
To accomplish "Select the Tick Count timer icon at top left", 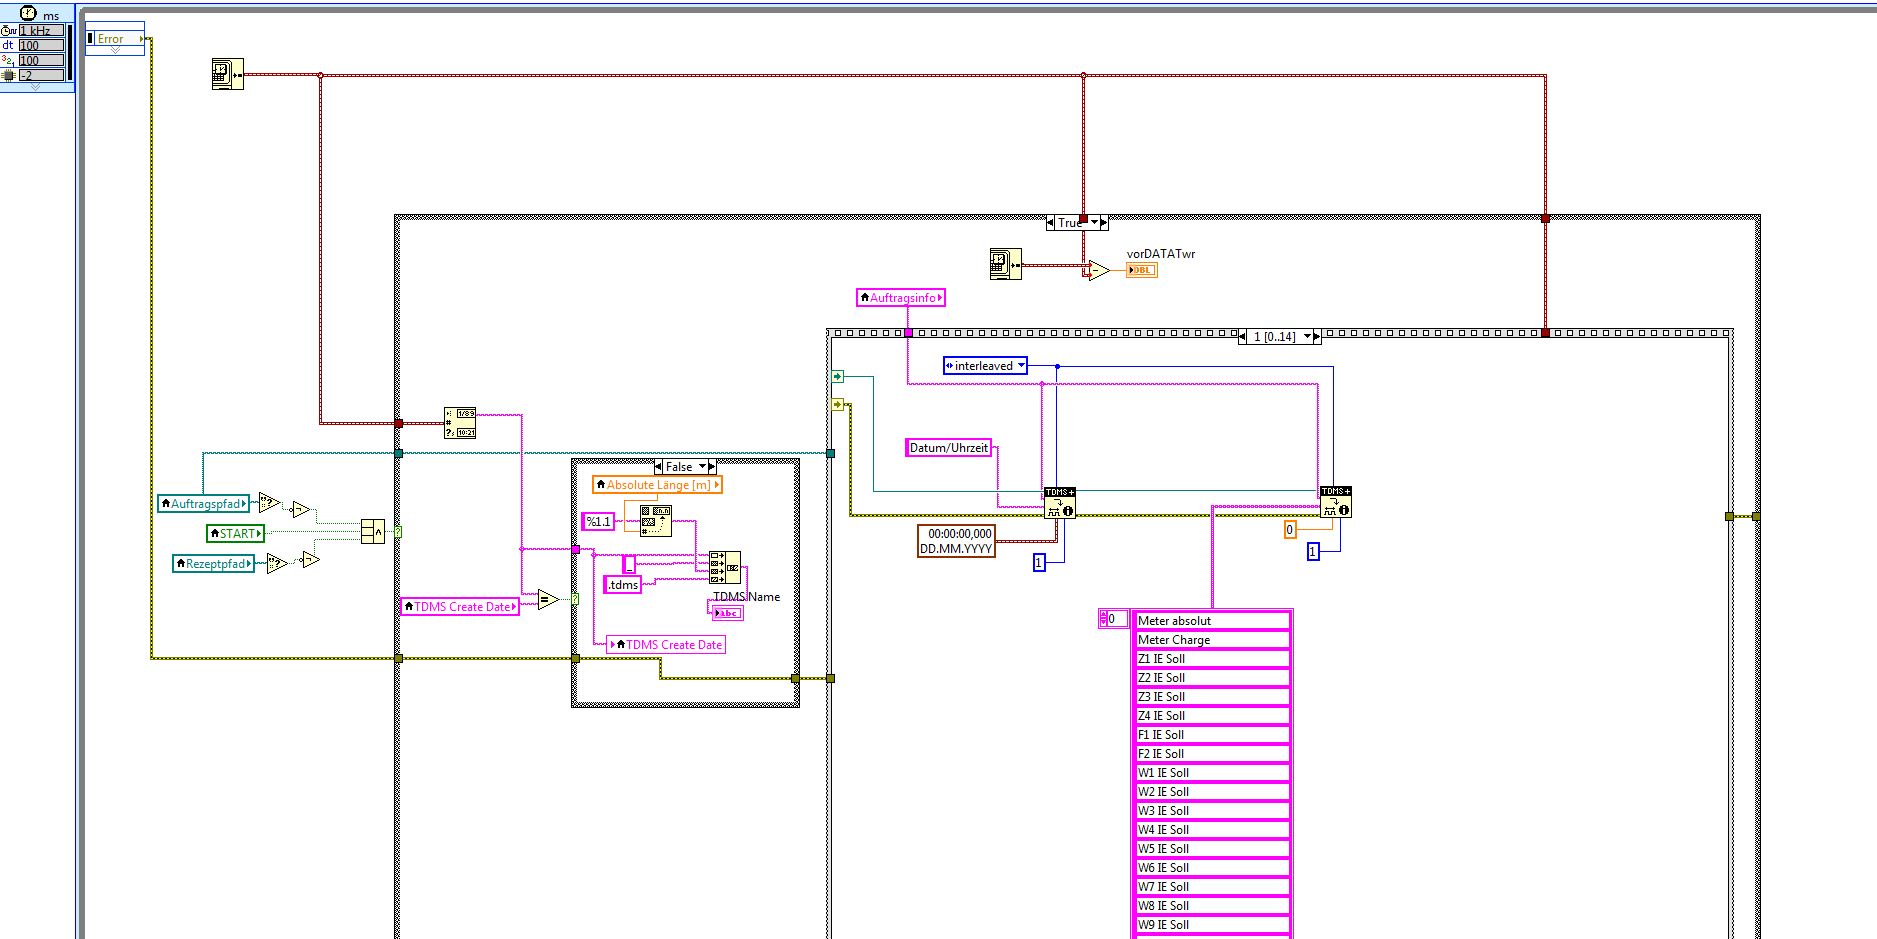I will [228, 74].
